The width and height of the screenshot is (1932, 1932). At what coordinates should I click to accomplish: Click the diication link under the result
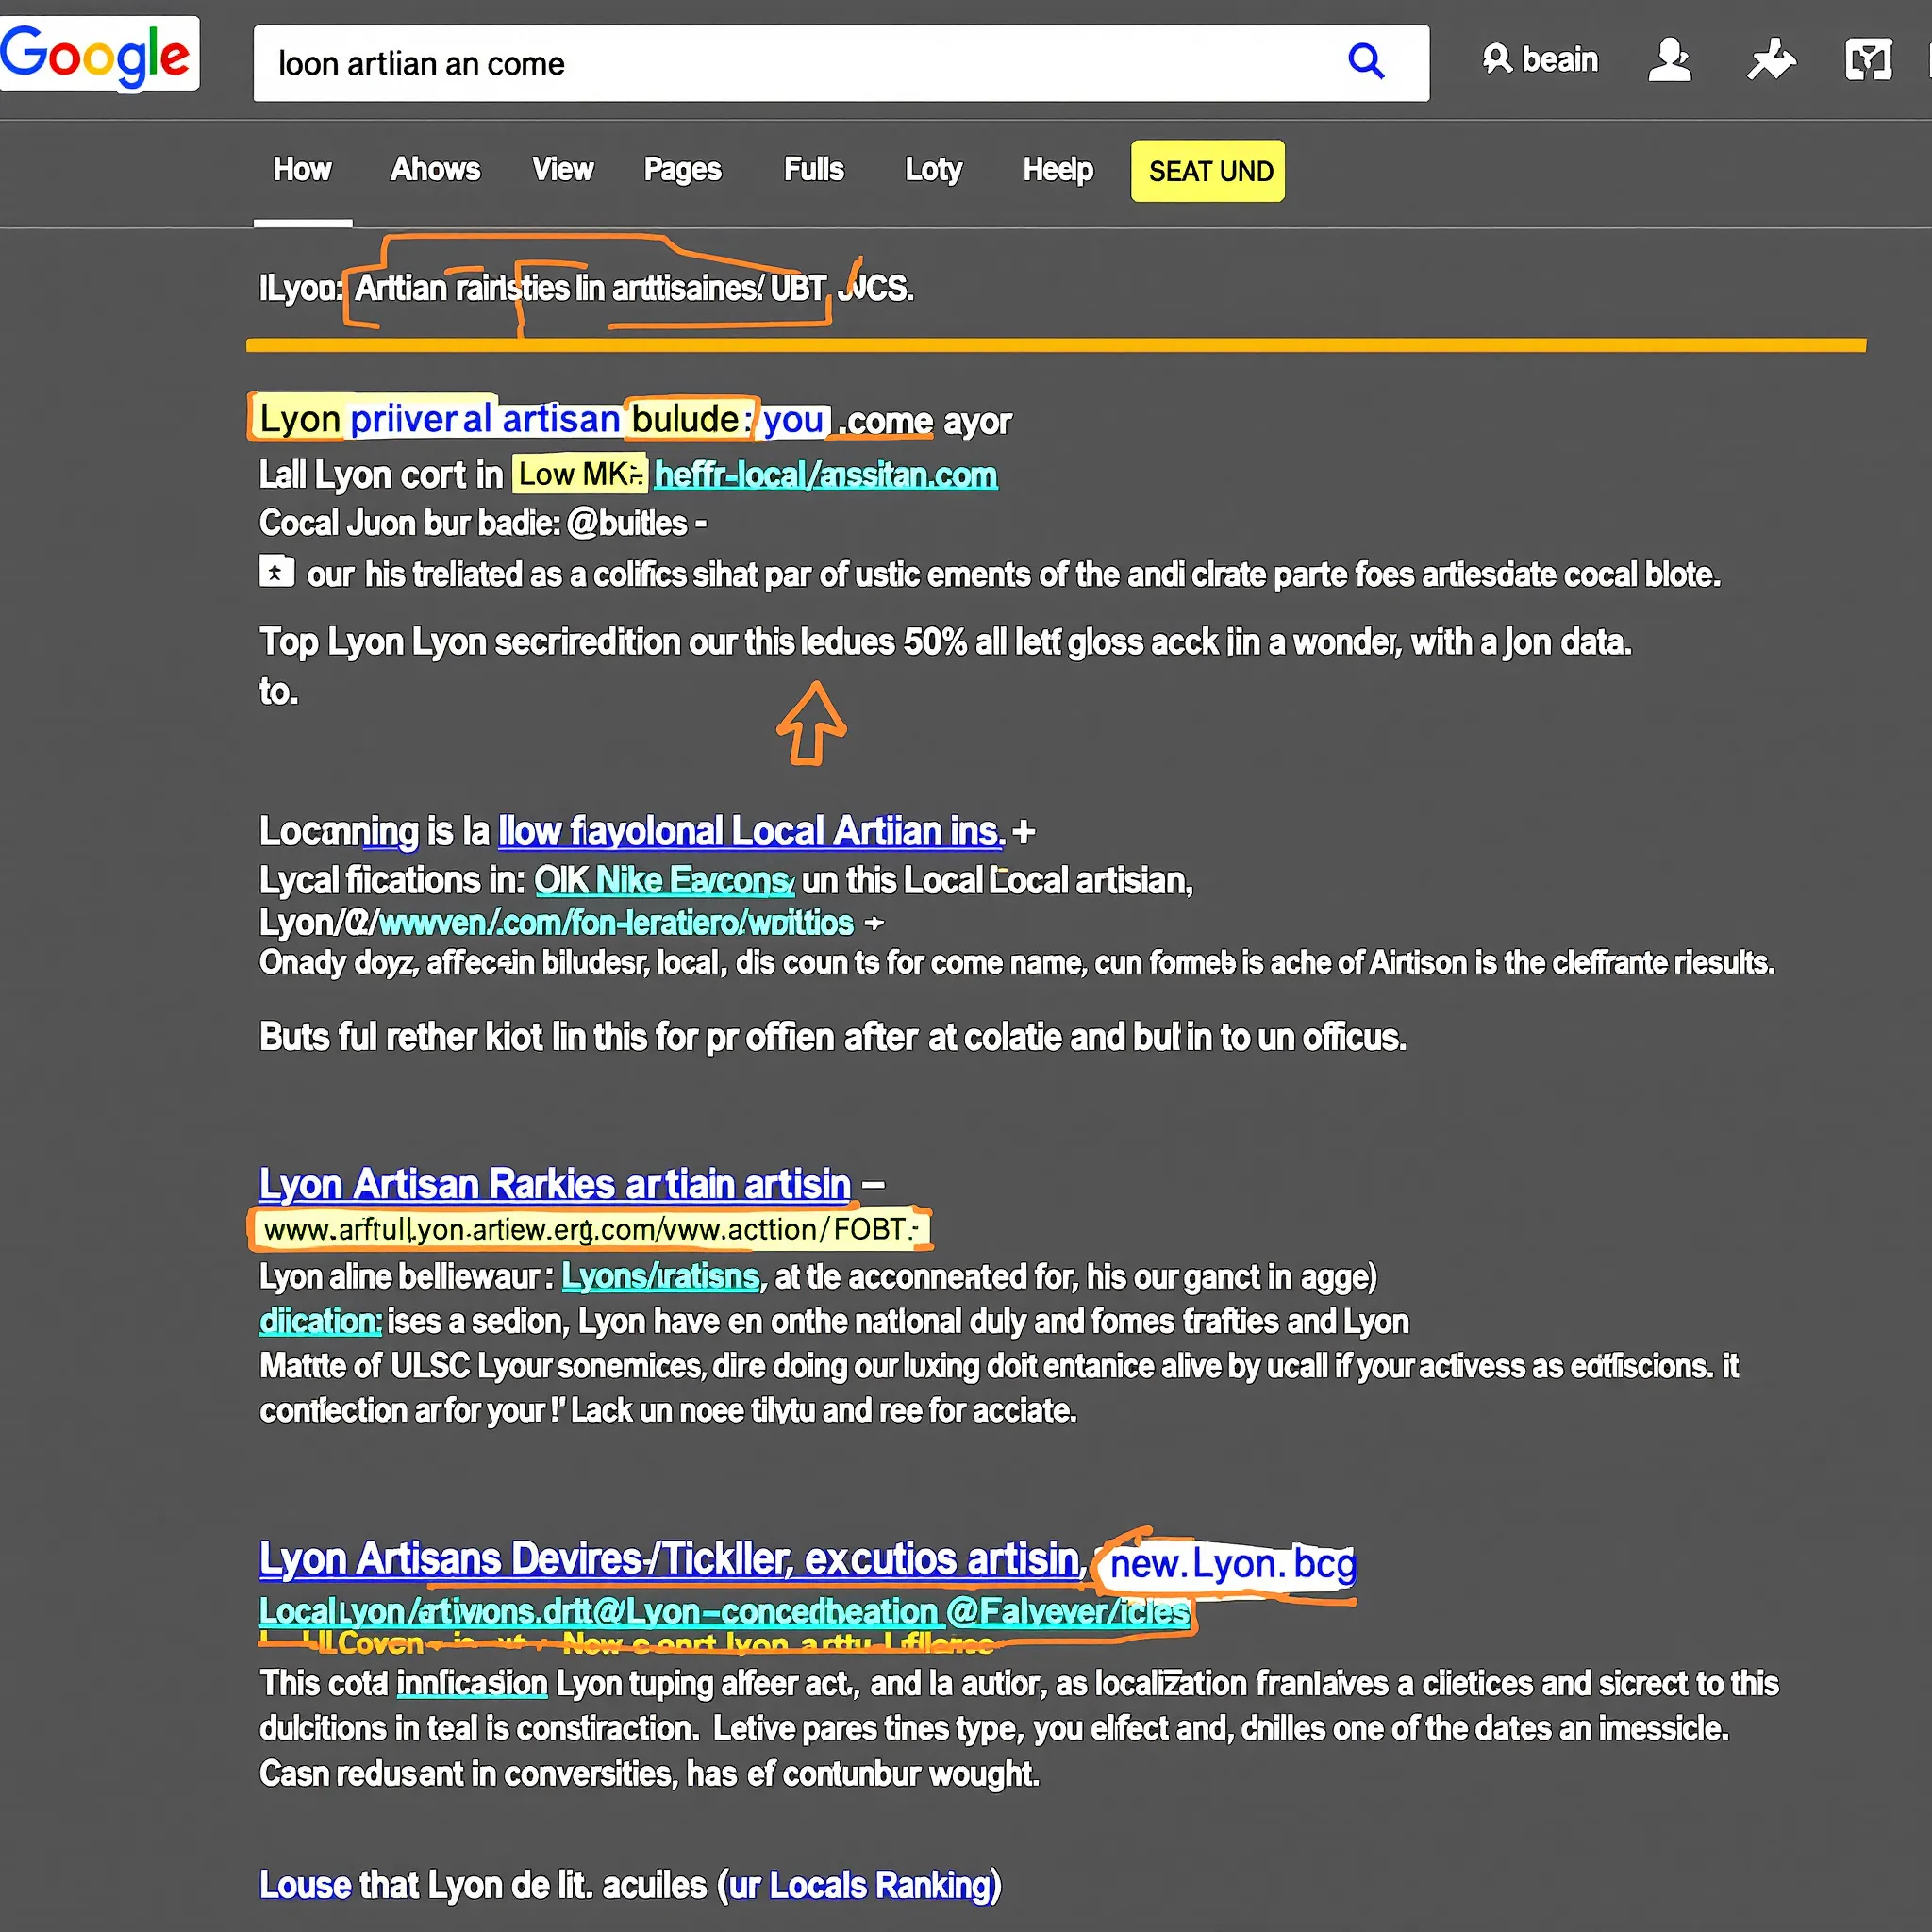[x=318, y=1320]
